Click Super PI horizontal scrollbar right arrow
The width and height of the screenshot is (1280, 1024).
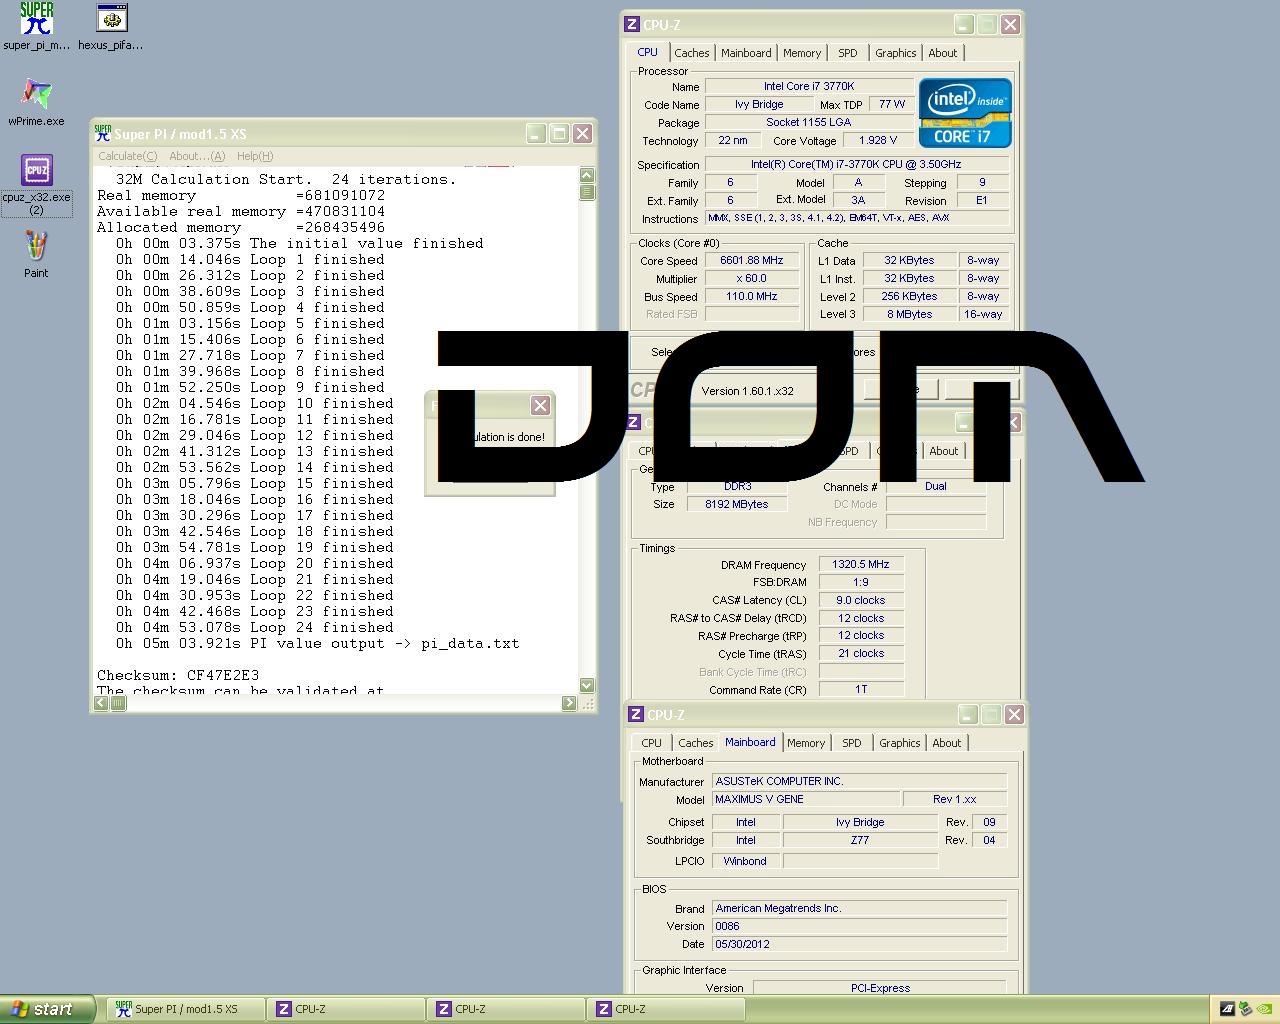pos(569,703)
